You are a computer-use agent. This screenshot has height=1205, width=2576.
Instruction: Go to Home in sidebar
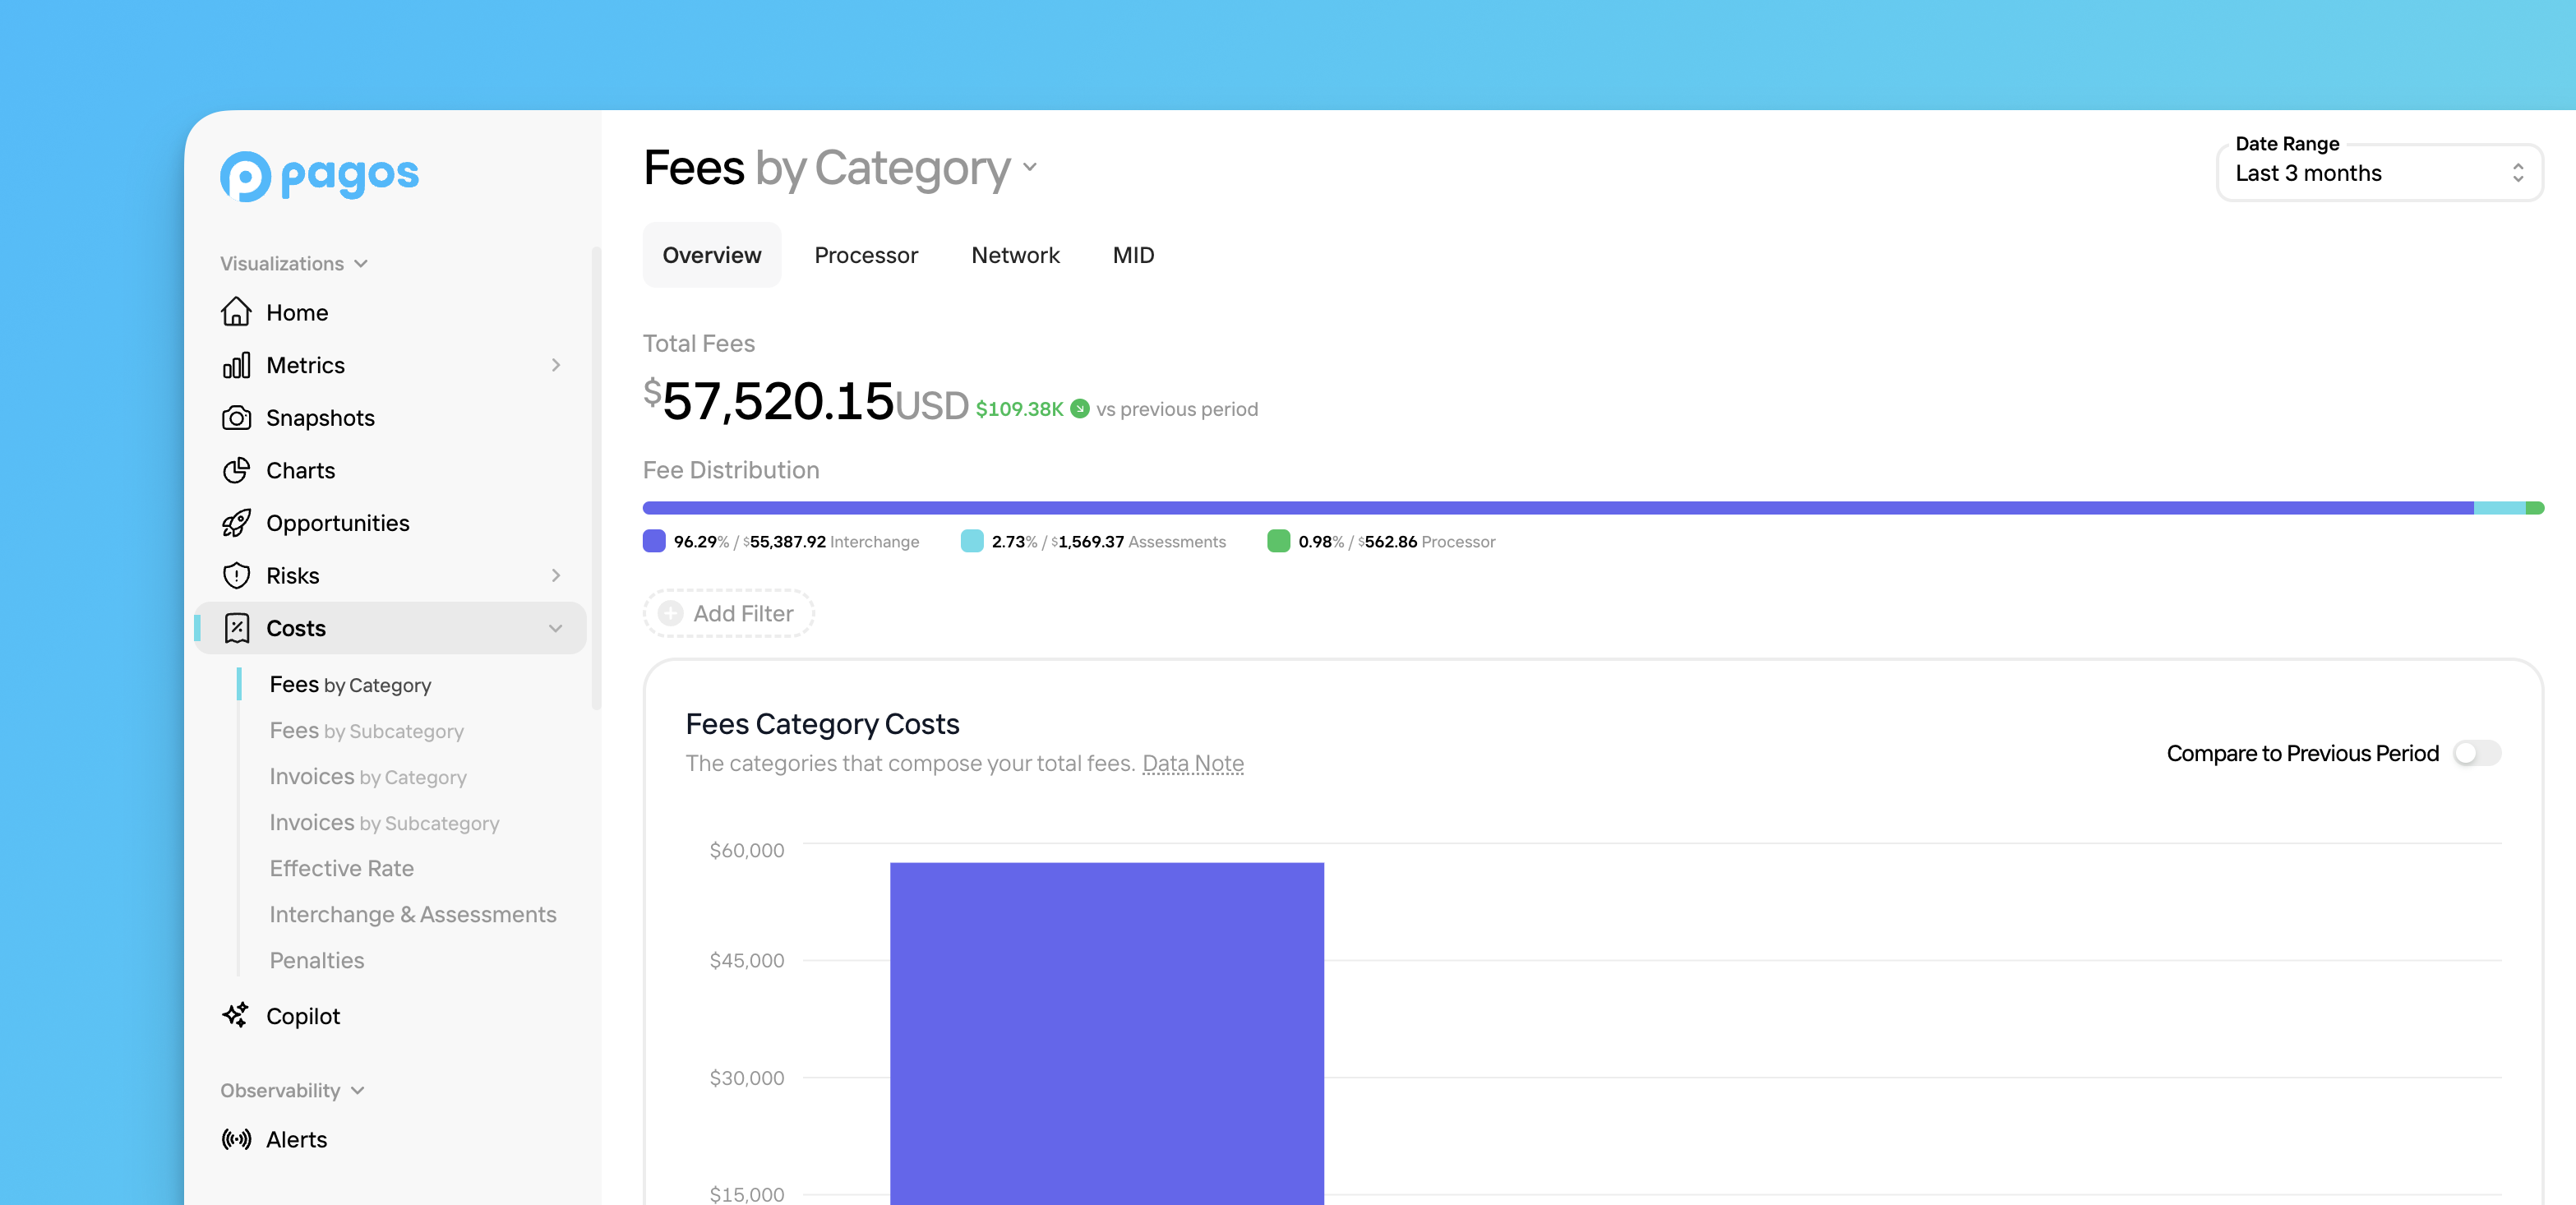coord(297,313)
